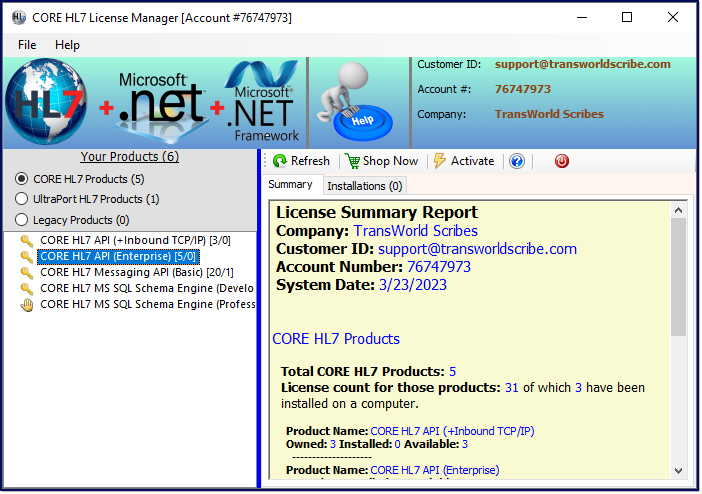Click the yellow lightning bolt icon

pyautogui.click(x=440, y=160)
